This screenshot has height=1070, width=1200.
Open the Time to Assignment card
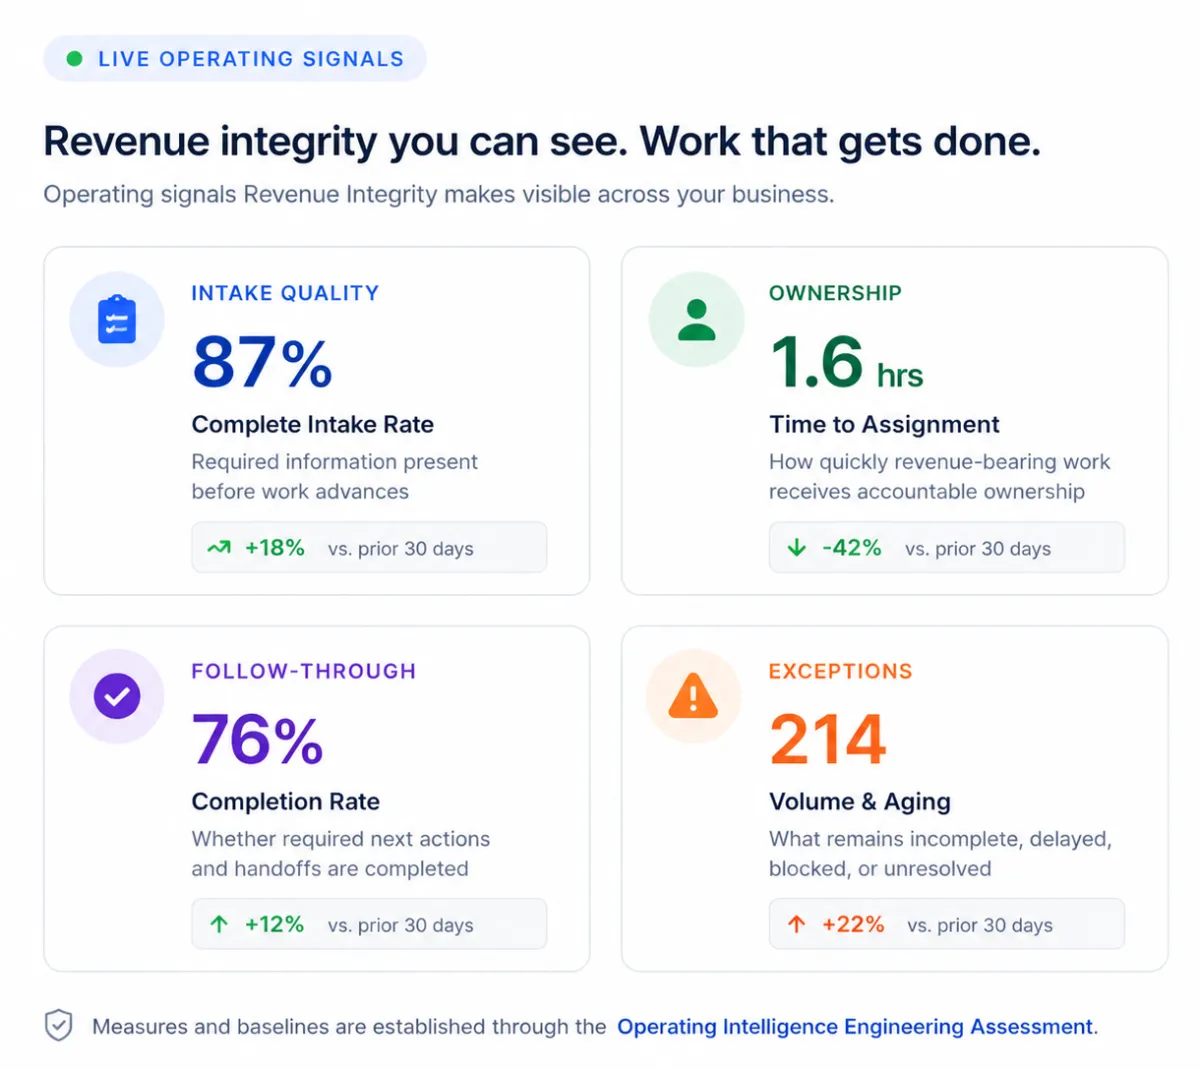tap(895, 421)
